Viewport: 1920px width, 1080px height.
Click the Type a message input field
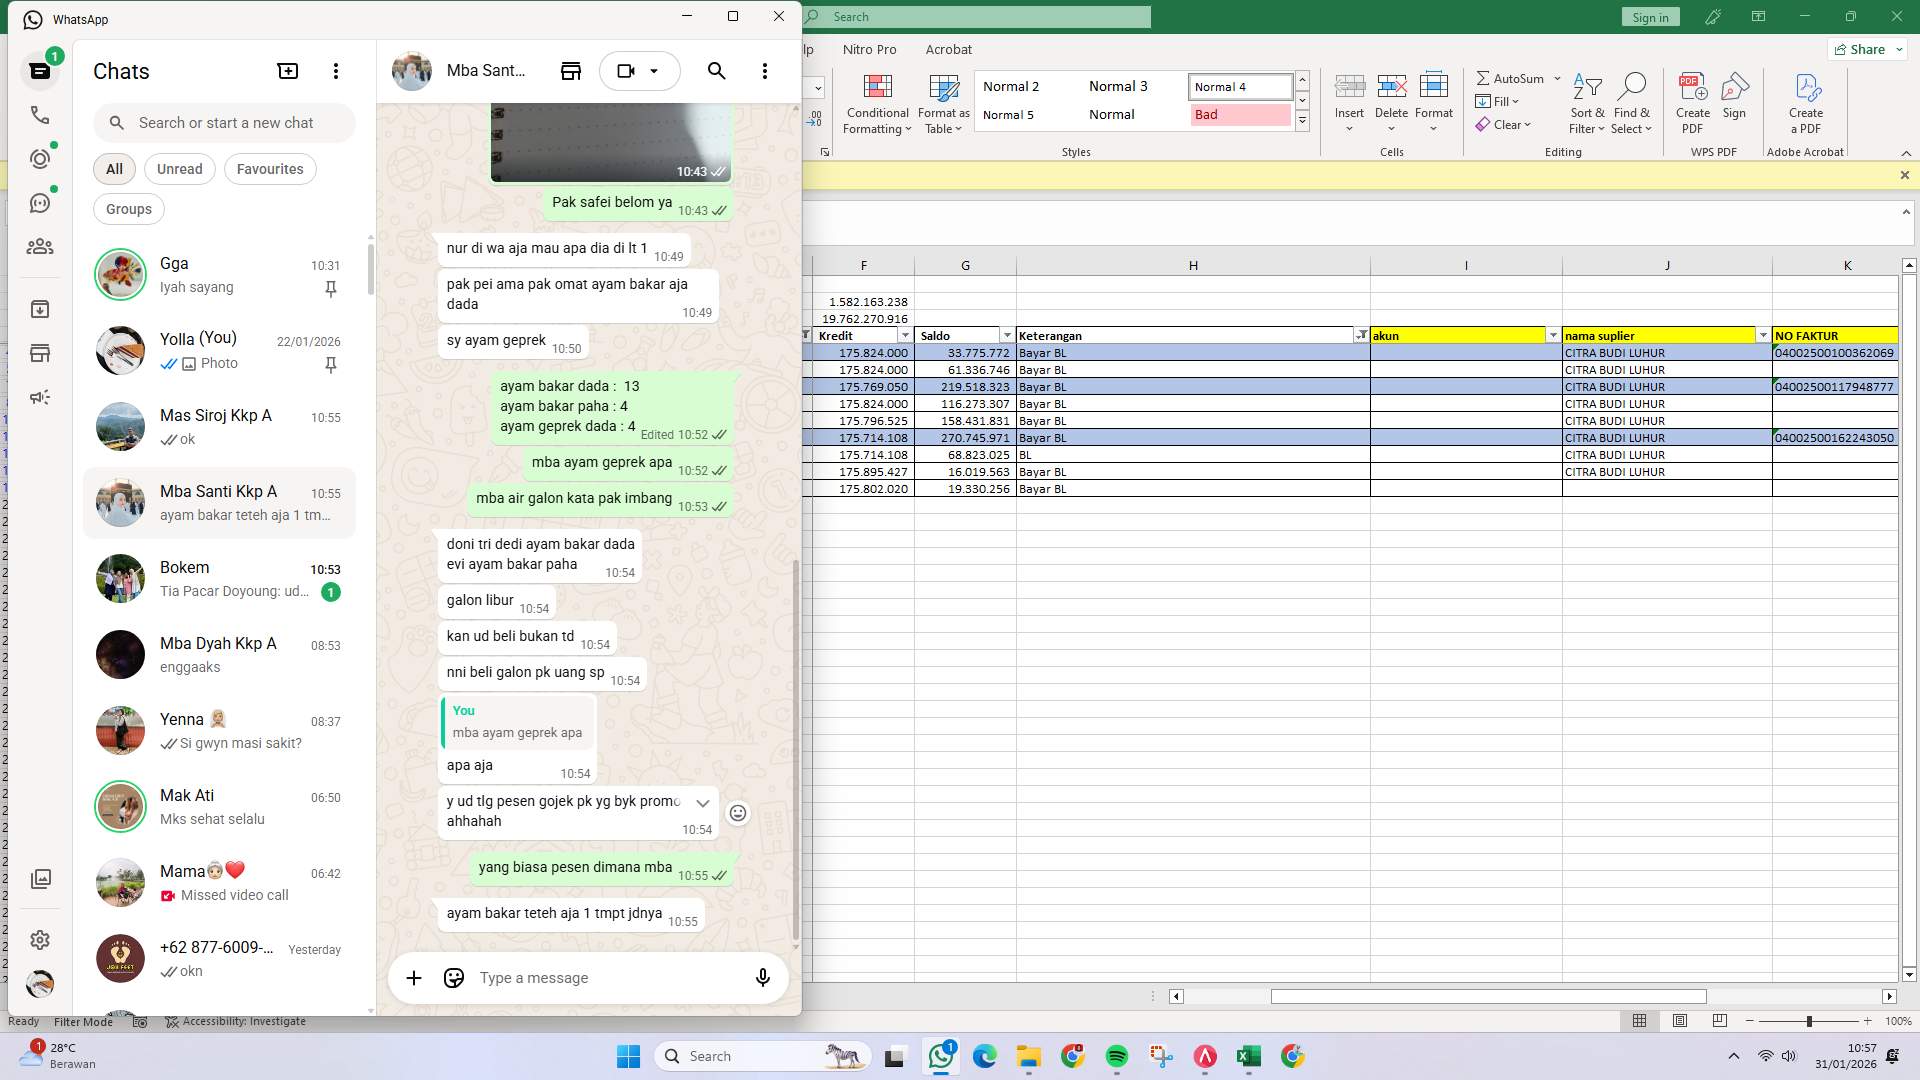pos(560,978)
